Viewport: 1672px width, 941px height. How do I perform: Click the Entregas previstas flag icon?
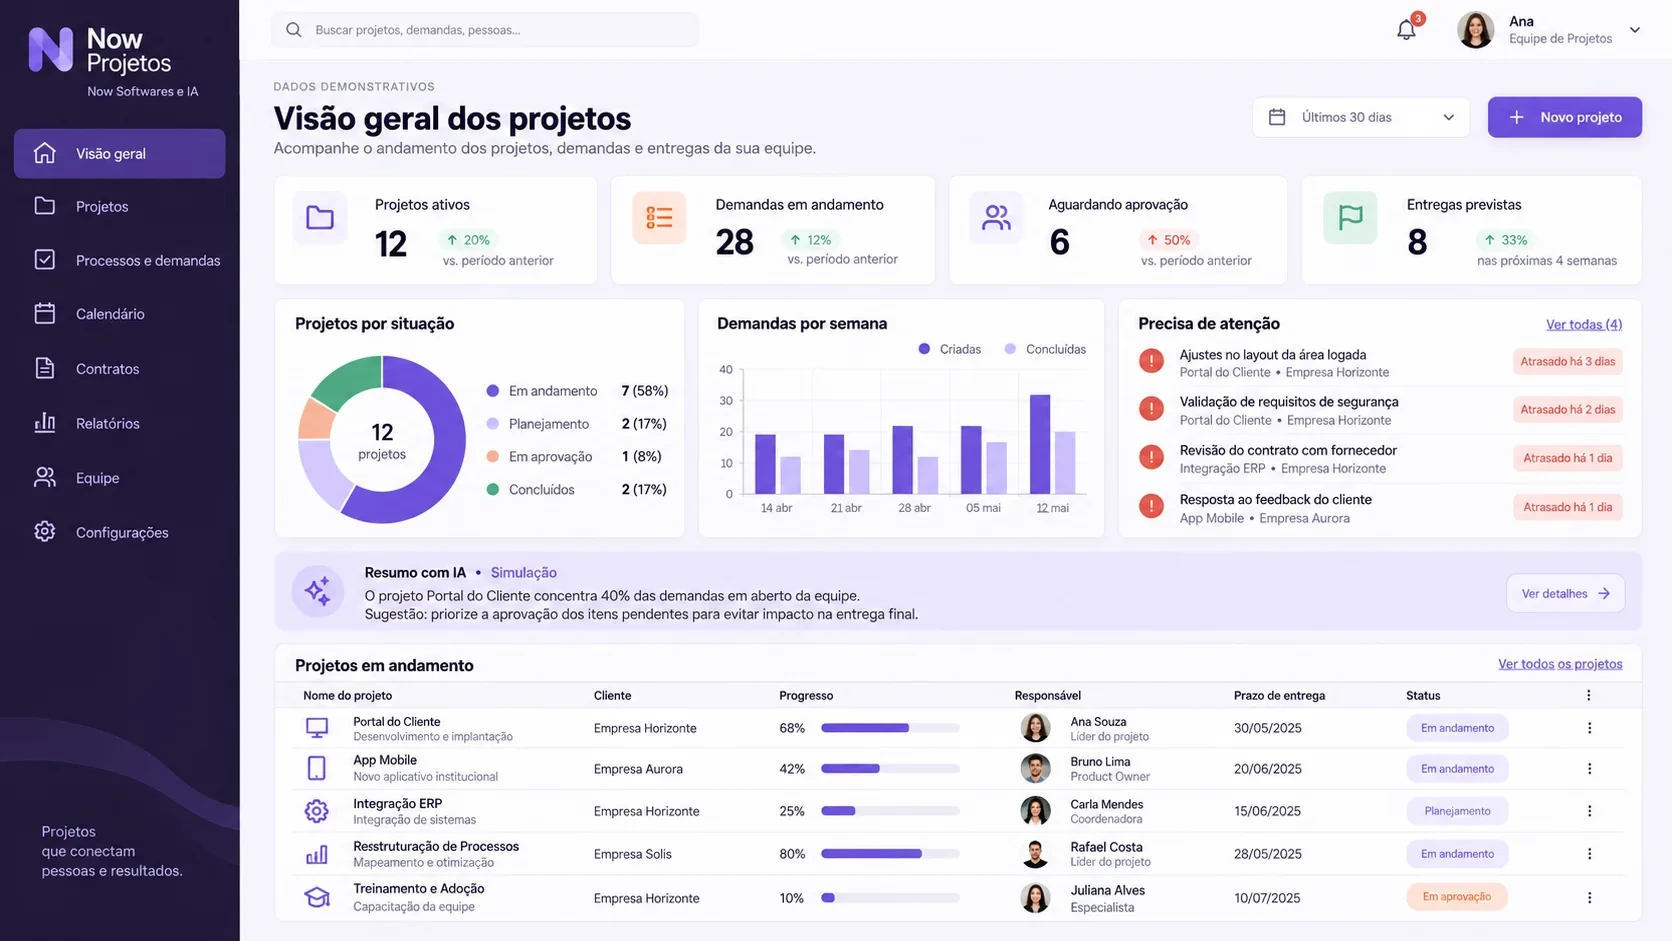(1351, 217)
